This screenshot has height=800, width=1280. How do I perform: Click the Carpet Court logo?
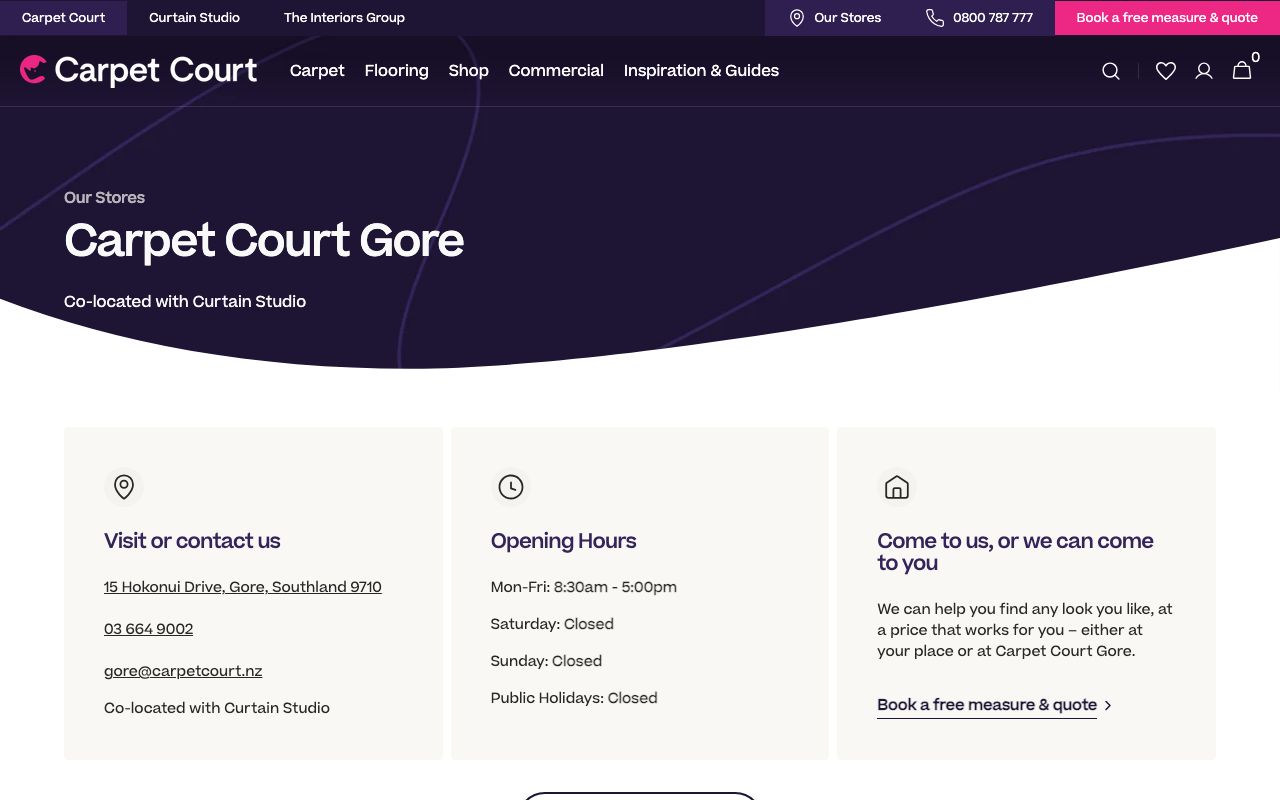coord(138,70)
